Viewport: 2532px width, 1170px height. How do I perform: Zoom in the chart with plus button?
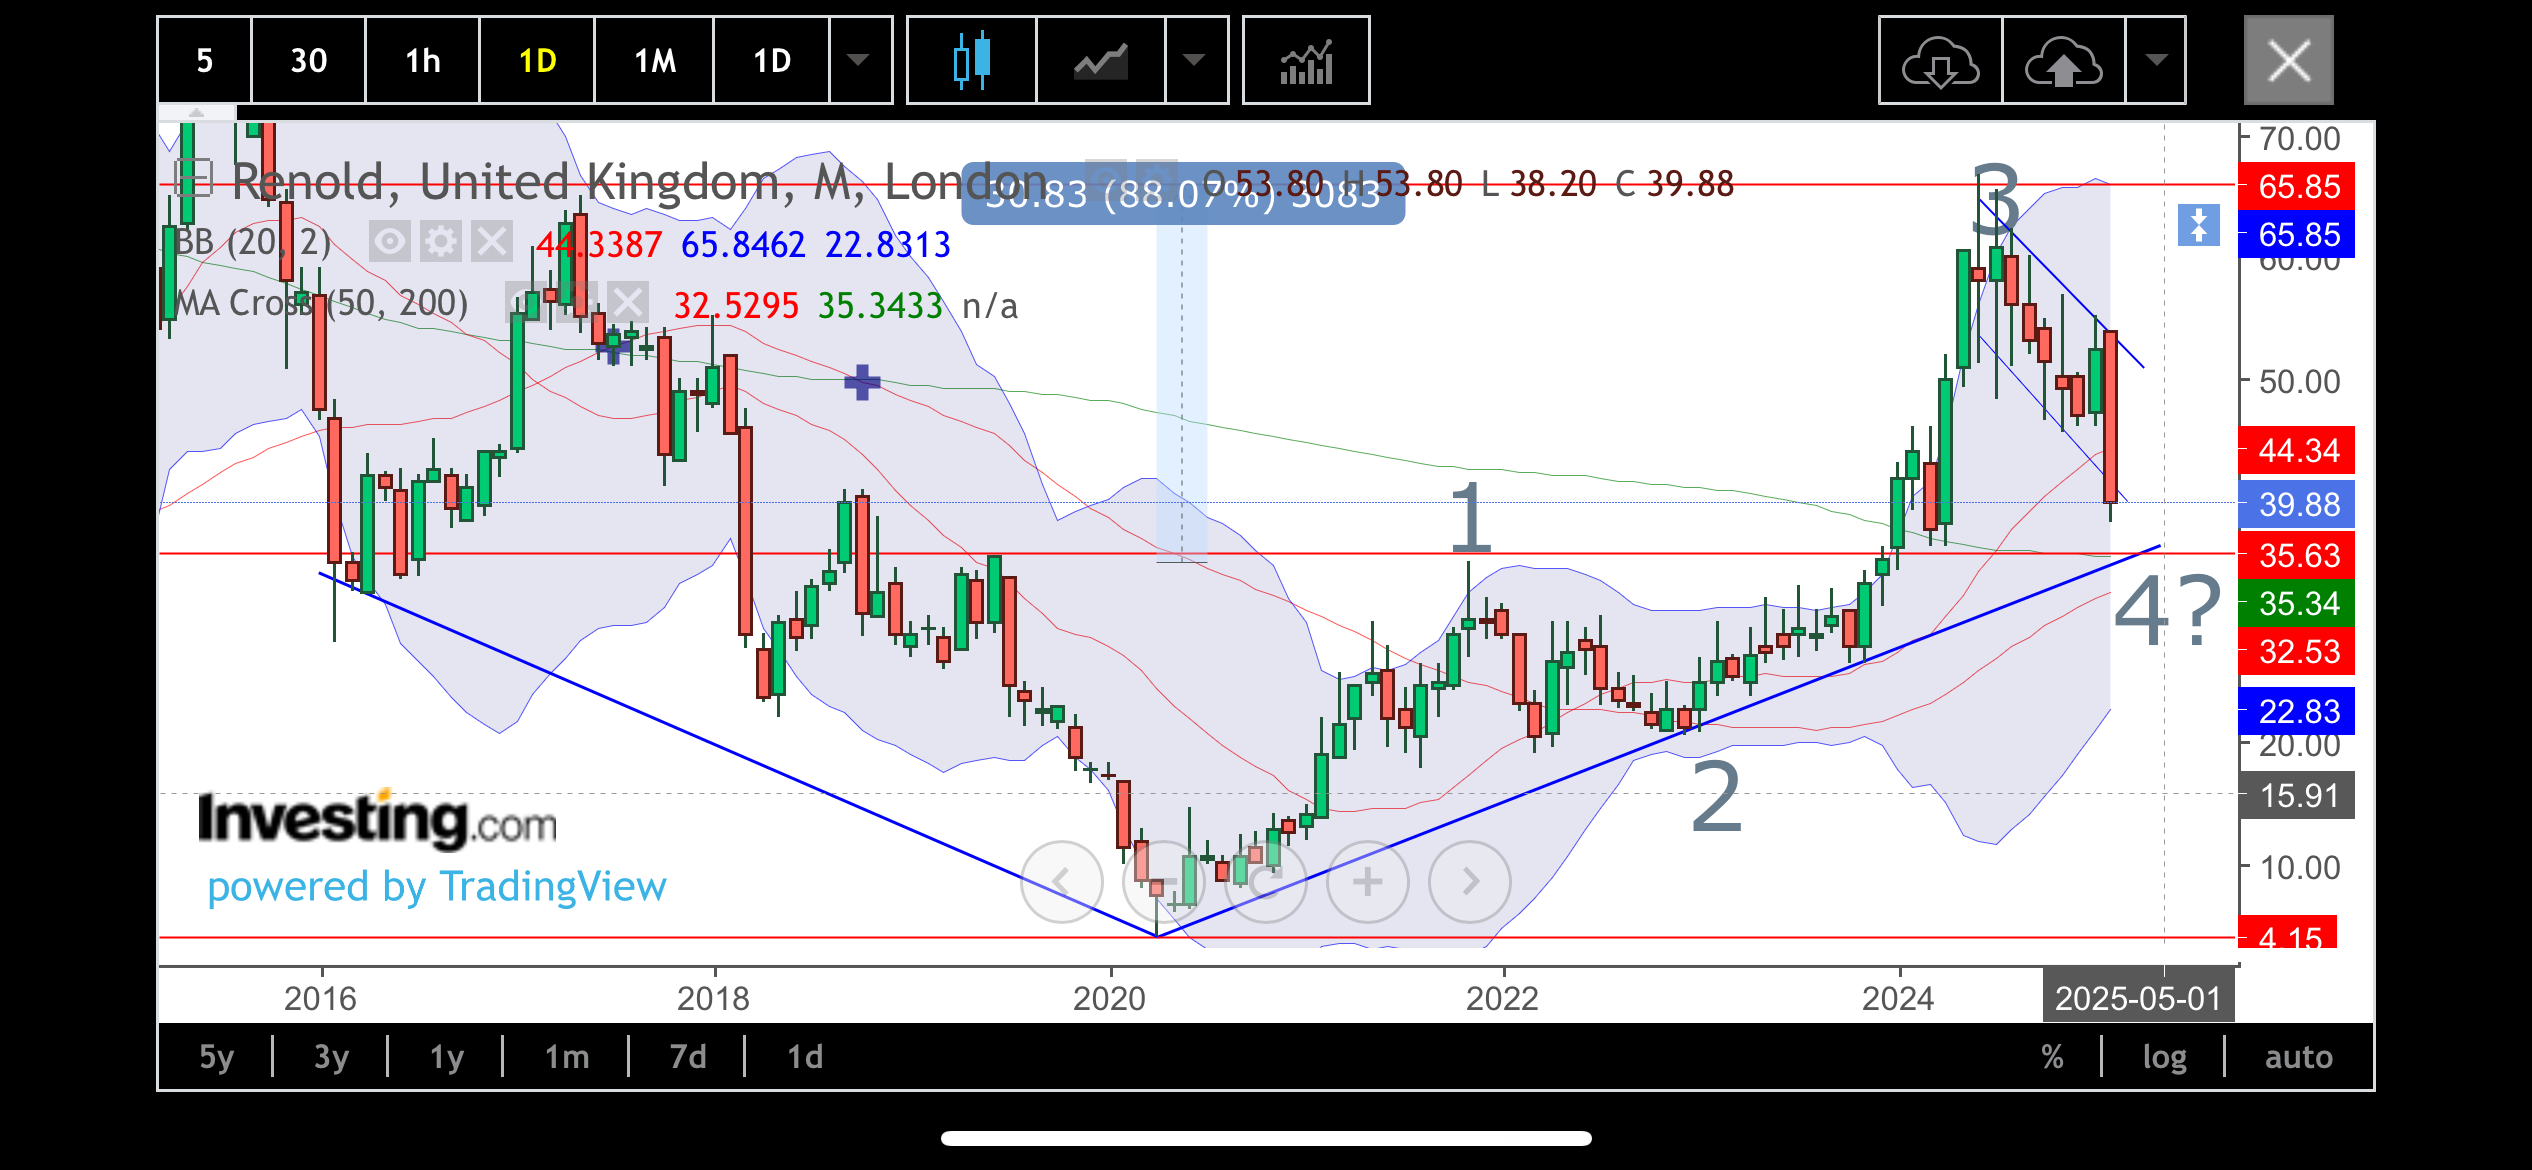[x=1368, y=882]
